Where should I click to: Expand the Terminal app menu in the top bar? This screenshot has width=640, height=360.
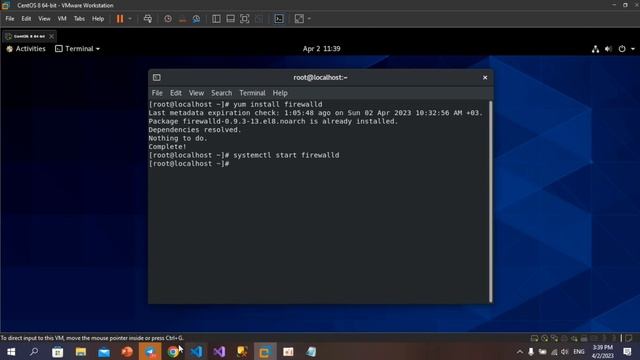tap(77, 49)
